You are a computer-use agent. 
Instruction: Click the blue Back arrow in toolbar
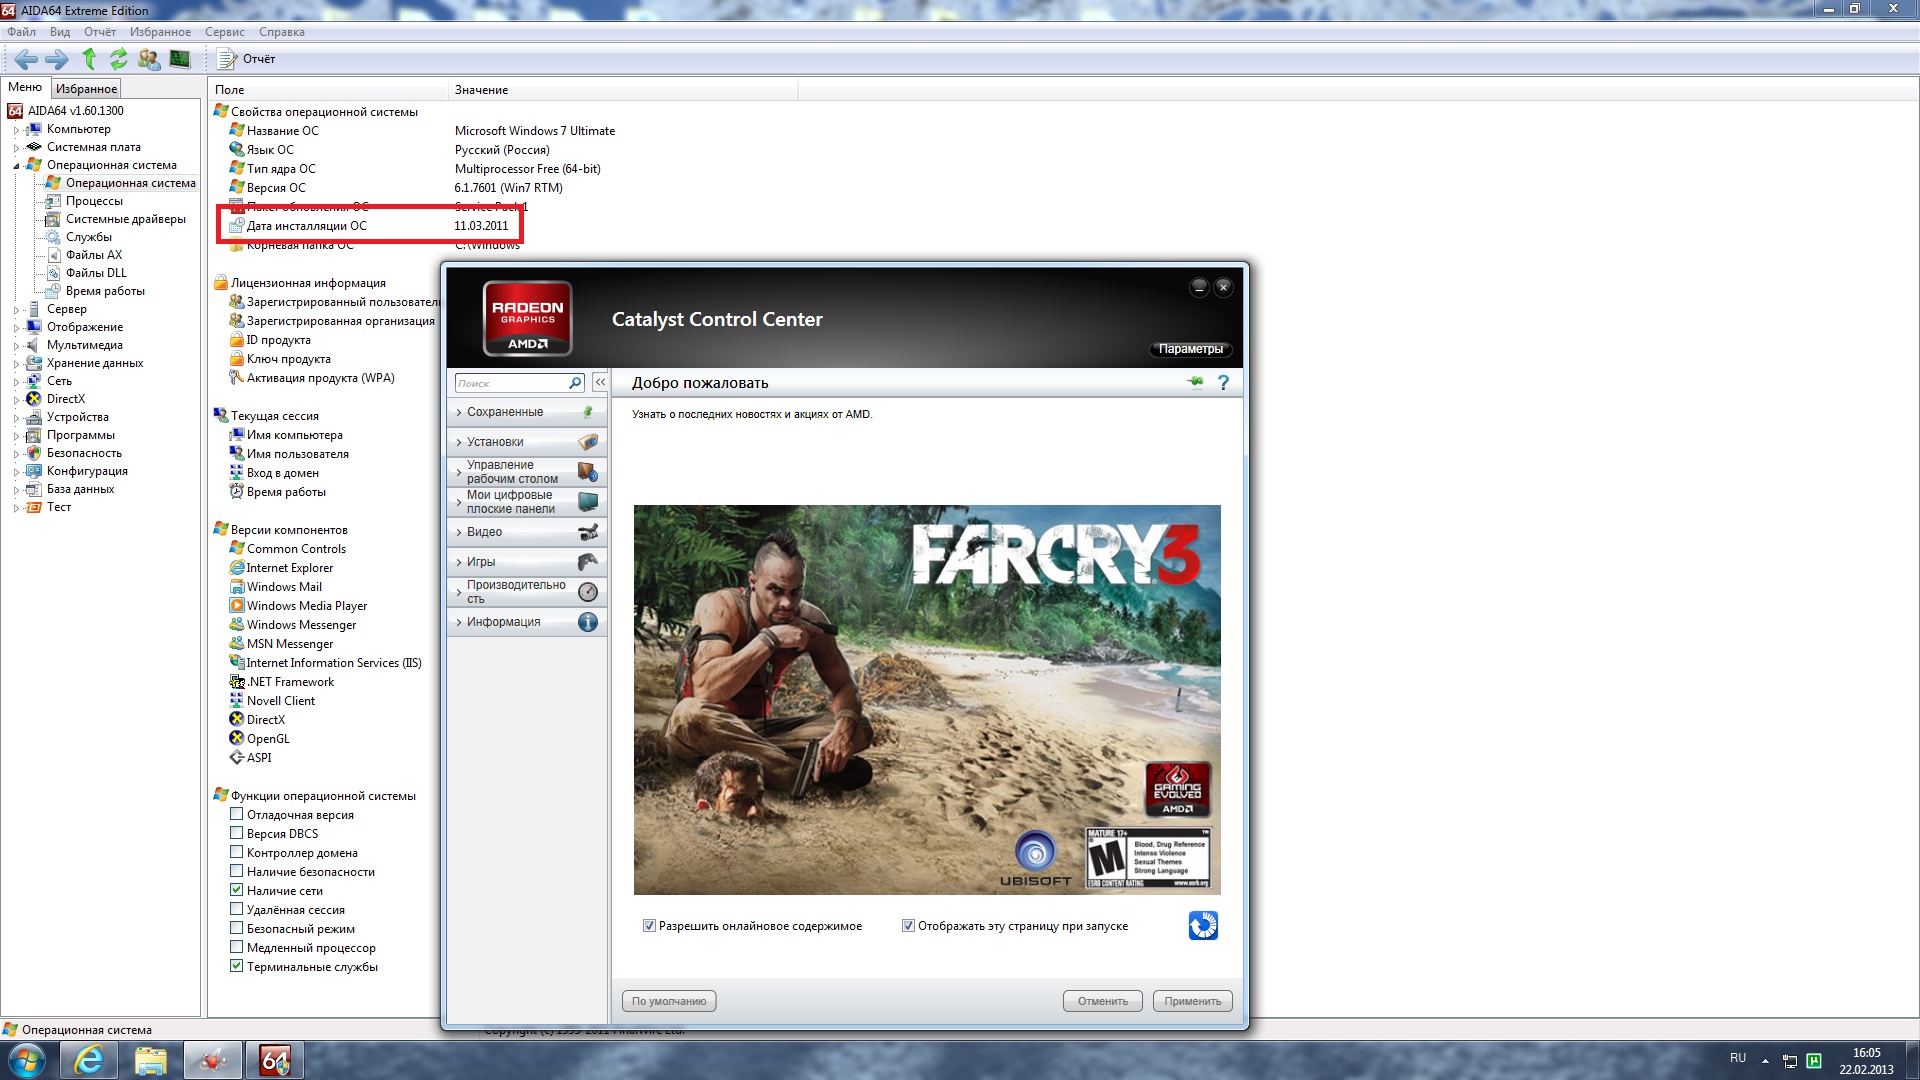[26, 59]
